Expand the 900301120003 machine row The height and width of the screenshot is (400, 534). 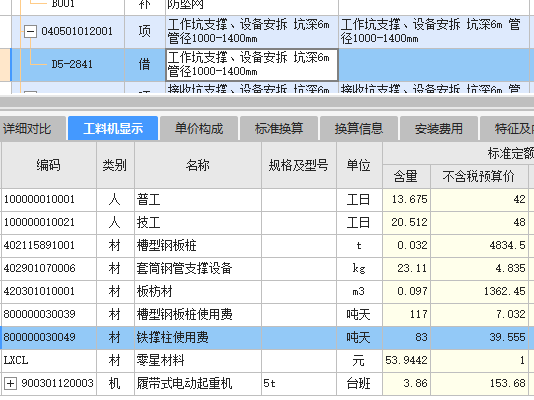click(x=10, y=384)
